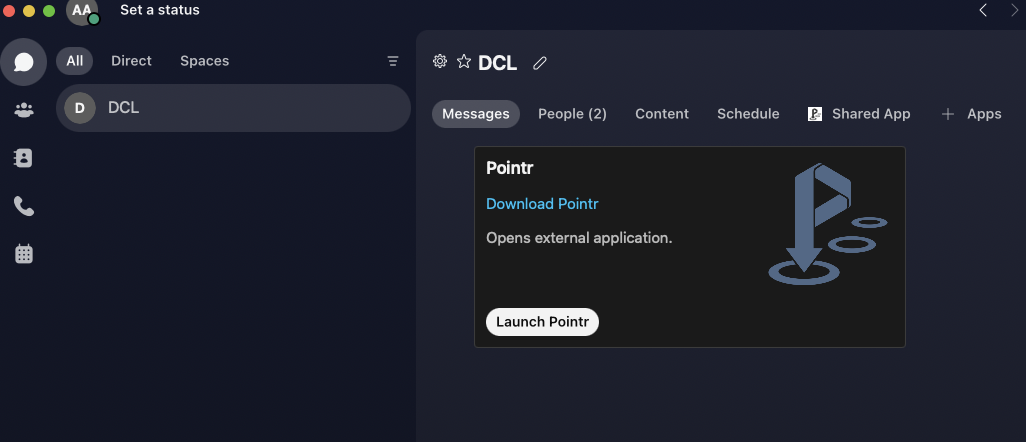Image resolution: width=1026 pixels, height=442 pixels.
Task: Click the DCL space header title
Action: tap(498, 63)
